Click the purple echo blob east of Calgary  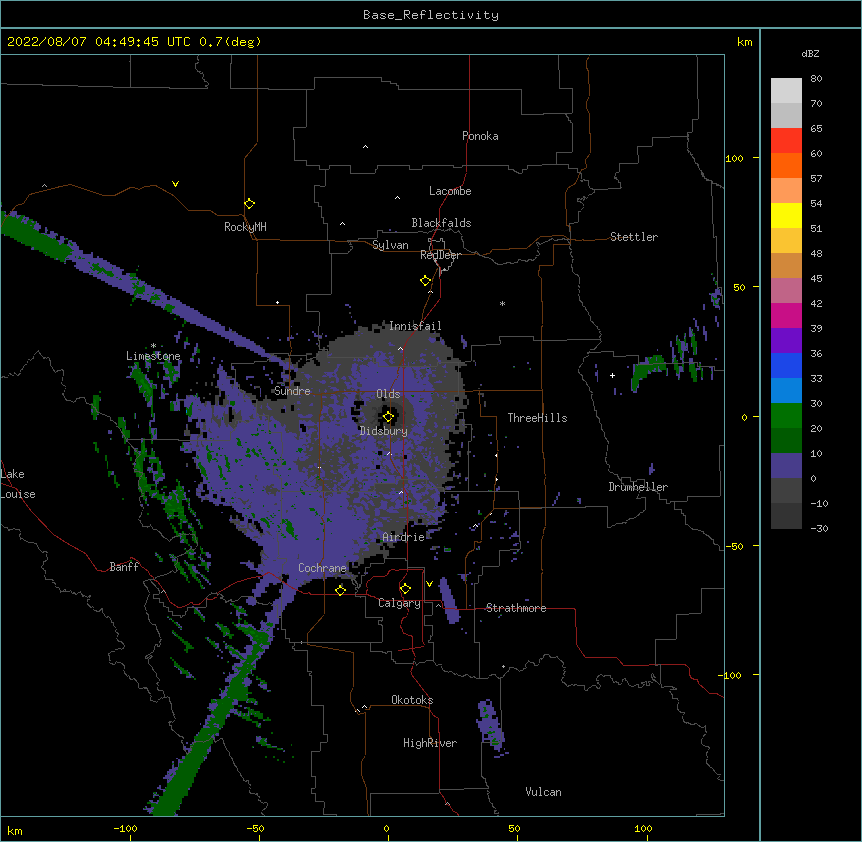(x=449, y=600)
